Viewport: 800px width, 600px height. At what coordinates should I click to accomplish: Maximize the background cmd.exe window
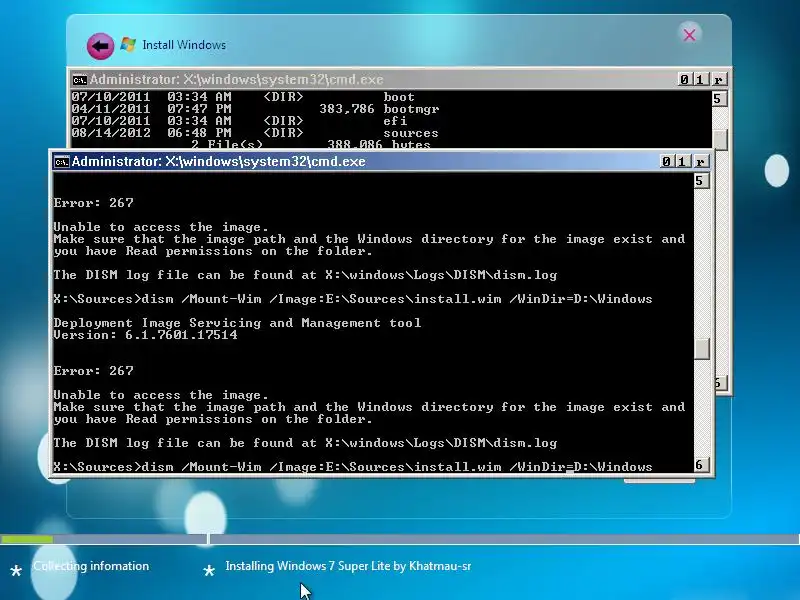(699, 80)
